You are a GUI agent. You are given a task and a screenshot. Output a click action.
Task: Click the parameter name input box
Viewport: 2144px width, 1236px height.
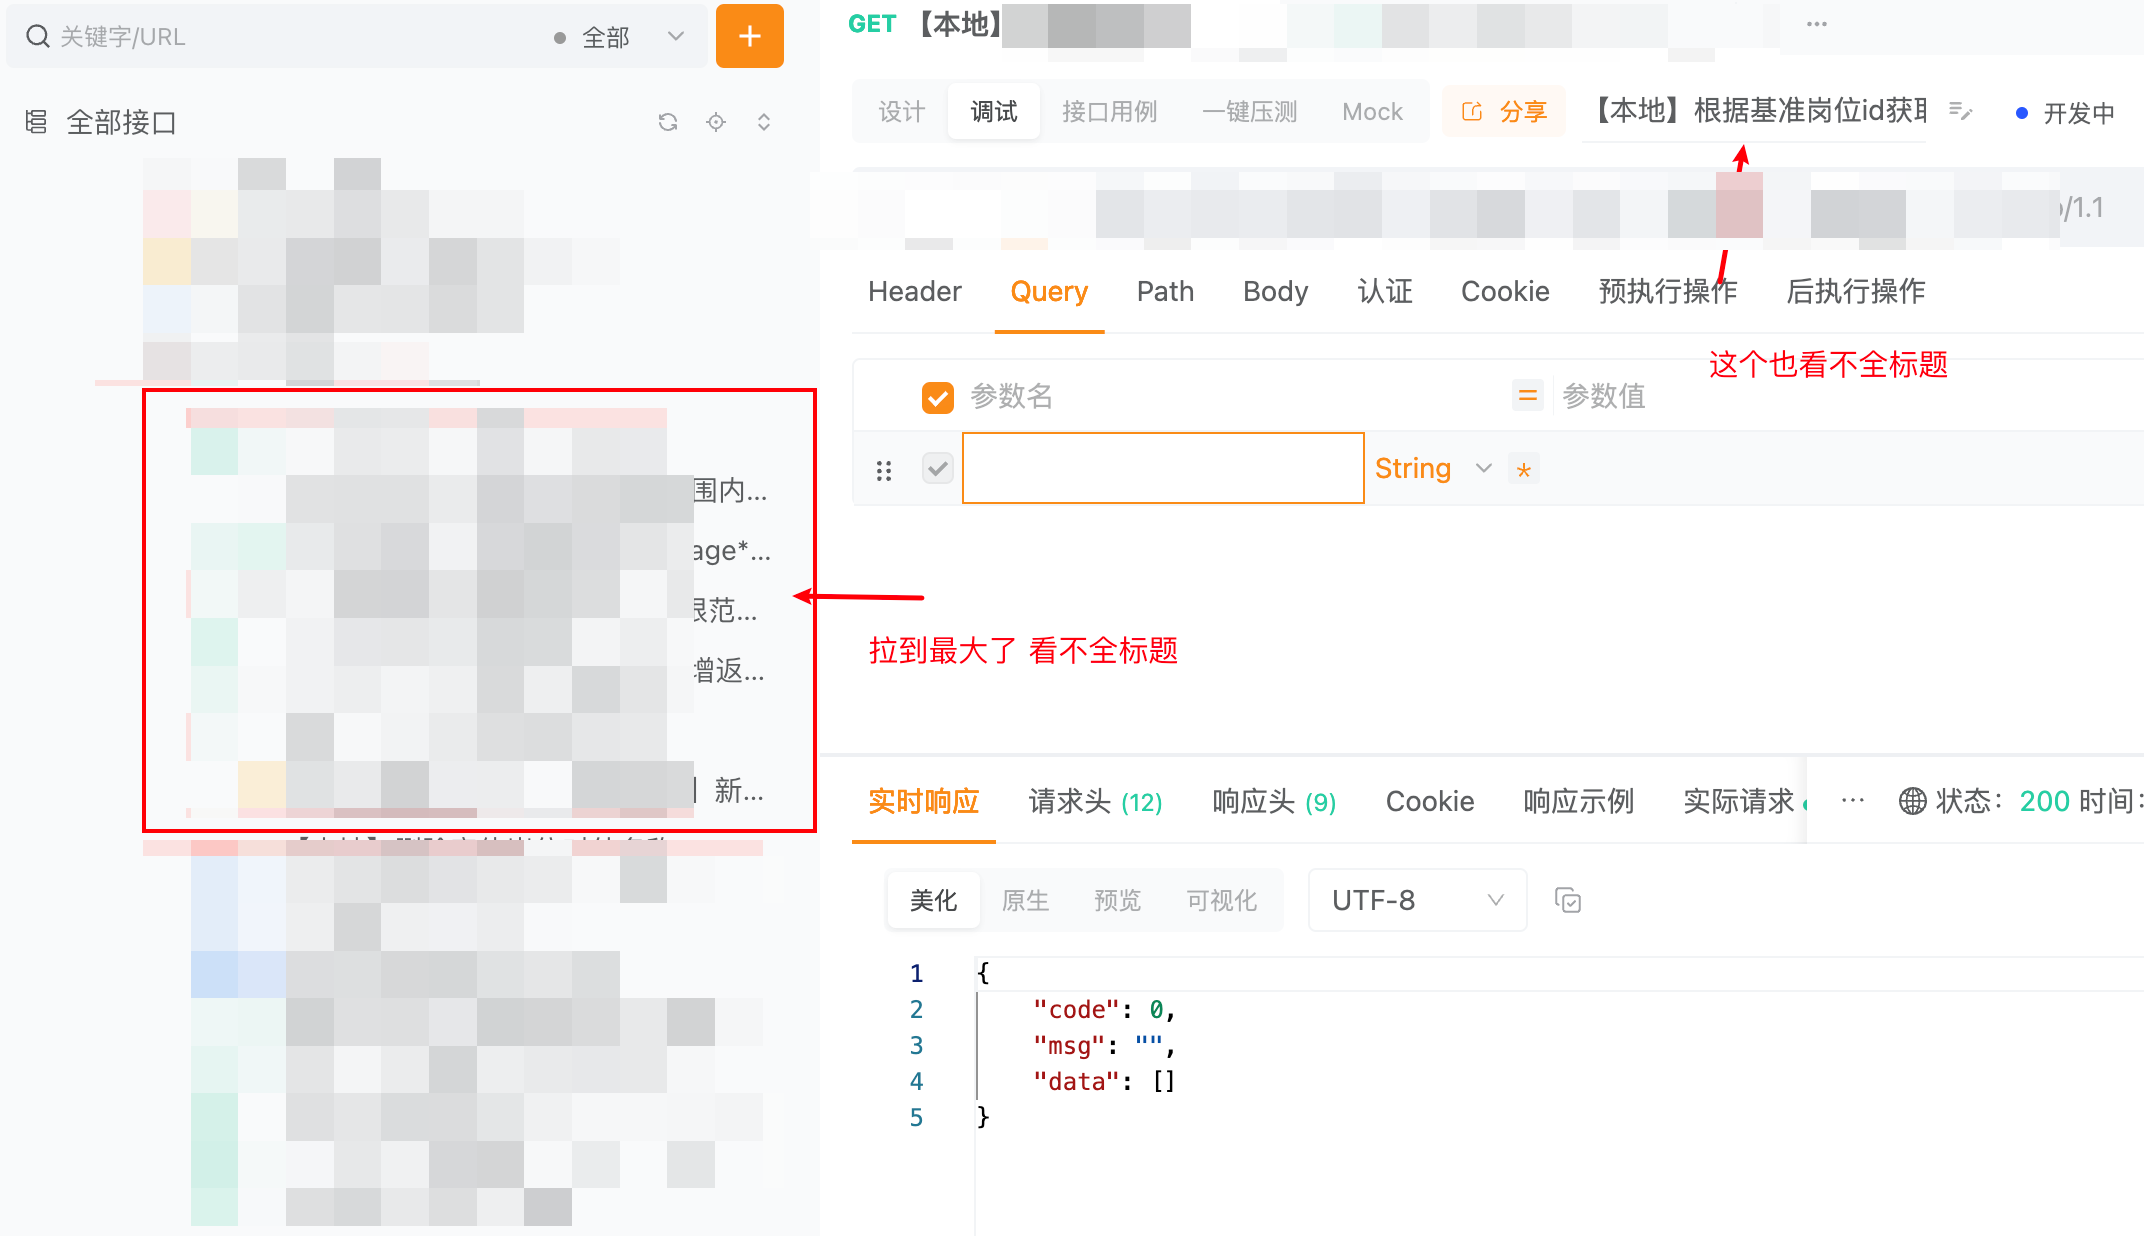coord(1163,468)
